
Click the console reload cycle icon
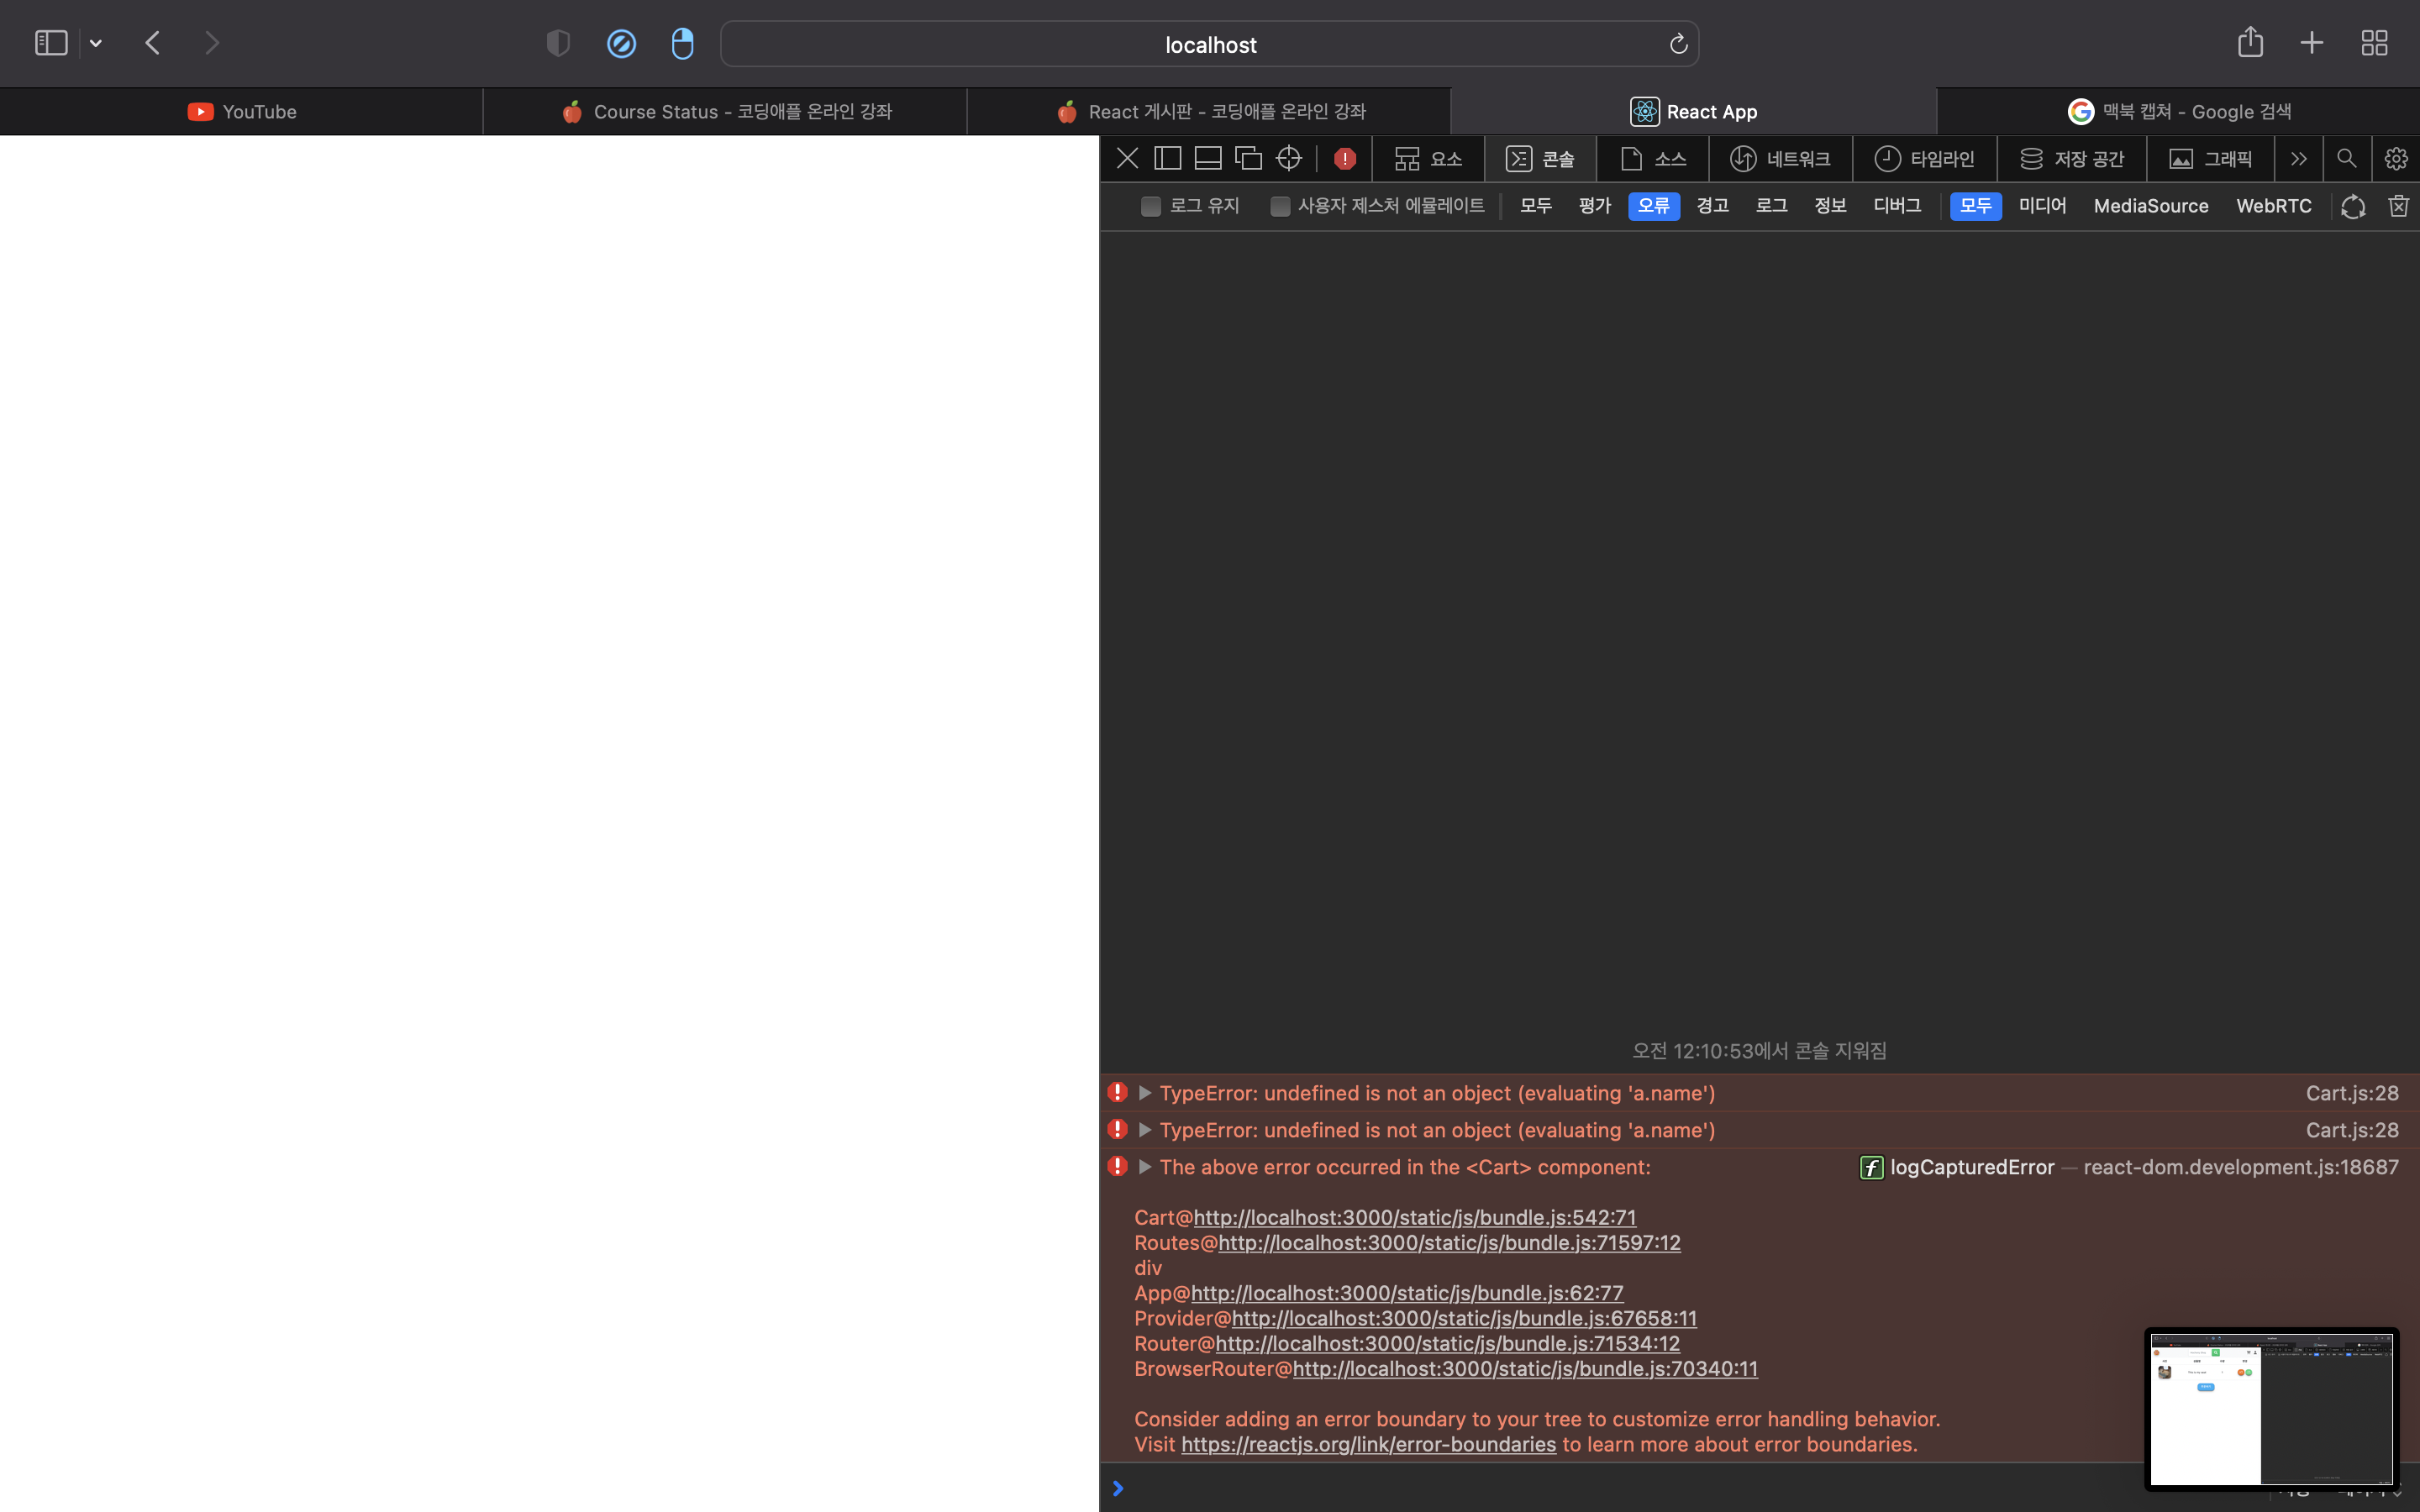pos(2353,206)
